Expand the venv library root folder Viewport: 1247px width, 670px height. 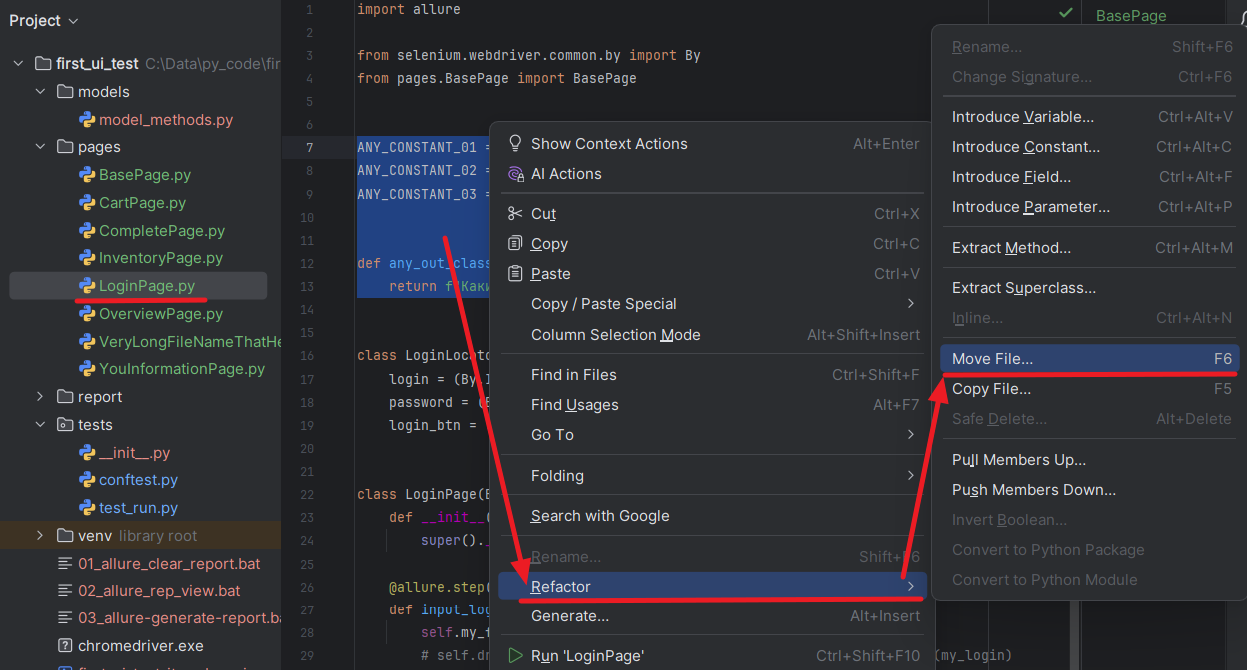tap(41, 535)
